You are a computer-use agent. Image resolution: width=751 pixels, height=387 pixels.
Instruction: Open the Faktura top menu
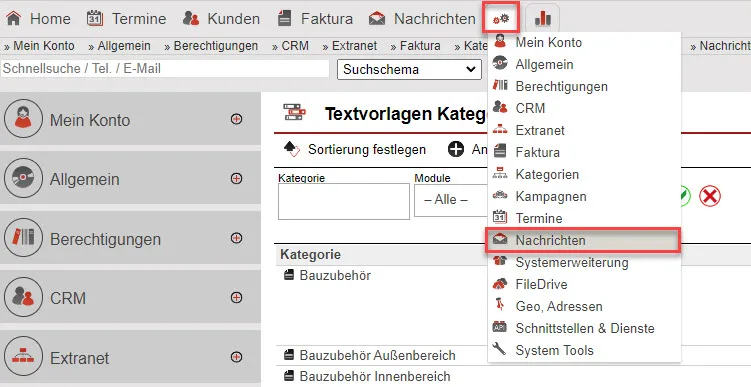[315, 19]
